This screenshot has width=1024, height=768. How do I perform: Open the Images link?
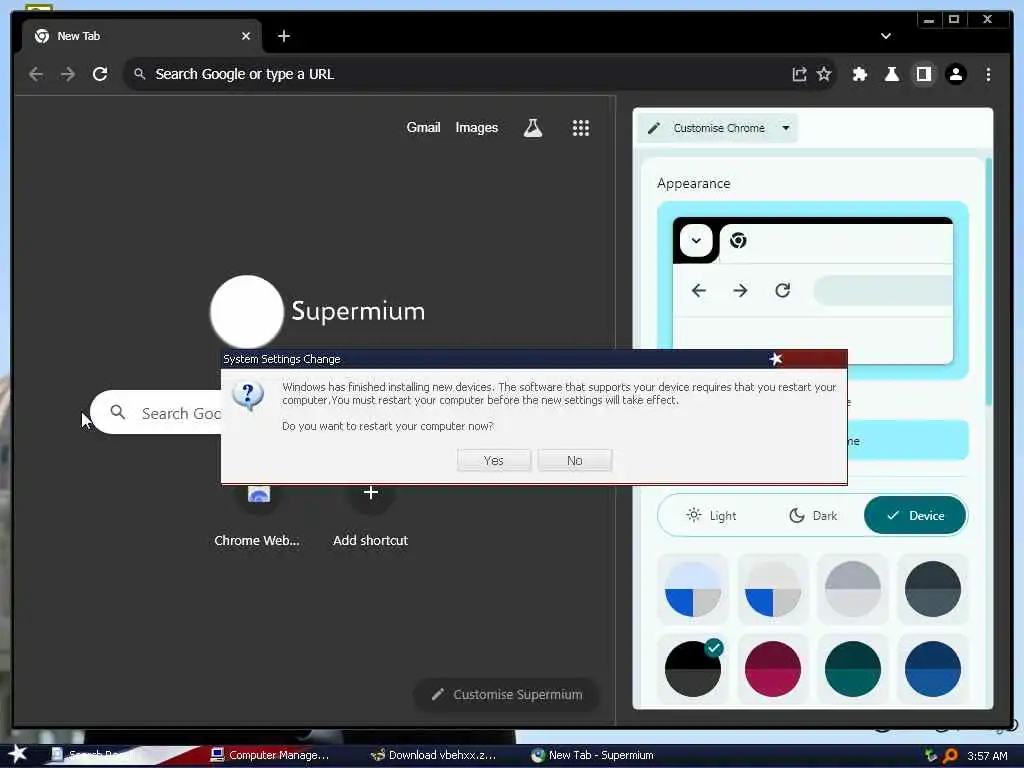click(477, 128)
